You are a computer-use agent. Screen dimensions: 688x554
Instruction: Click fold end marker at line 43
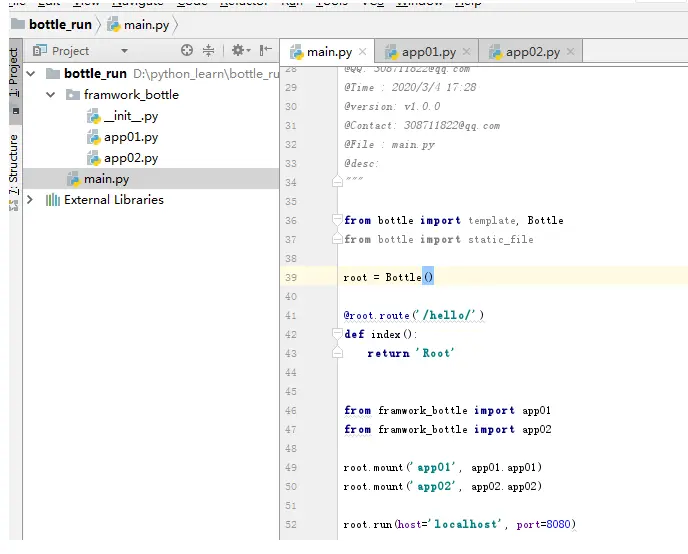[337, 352]
